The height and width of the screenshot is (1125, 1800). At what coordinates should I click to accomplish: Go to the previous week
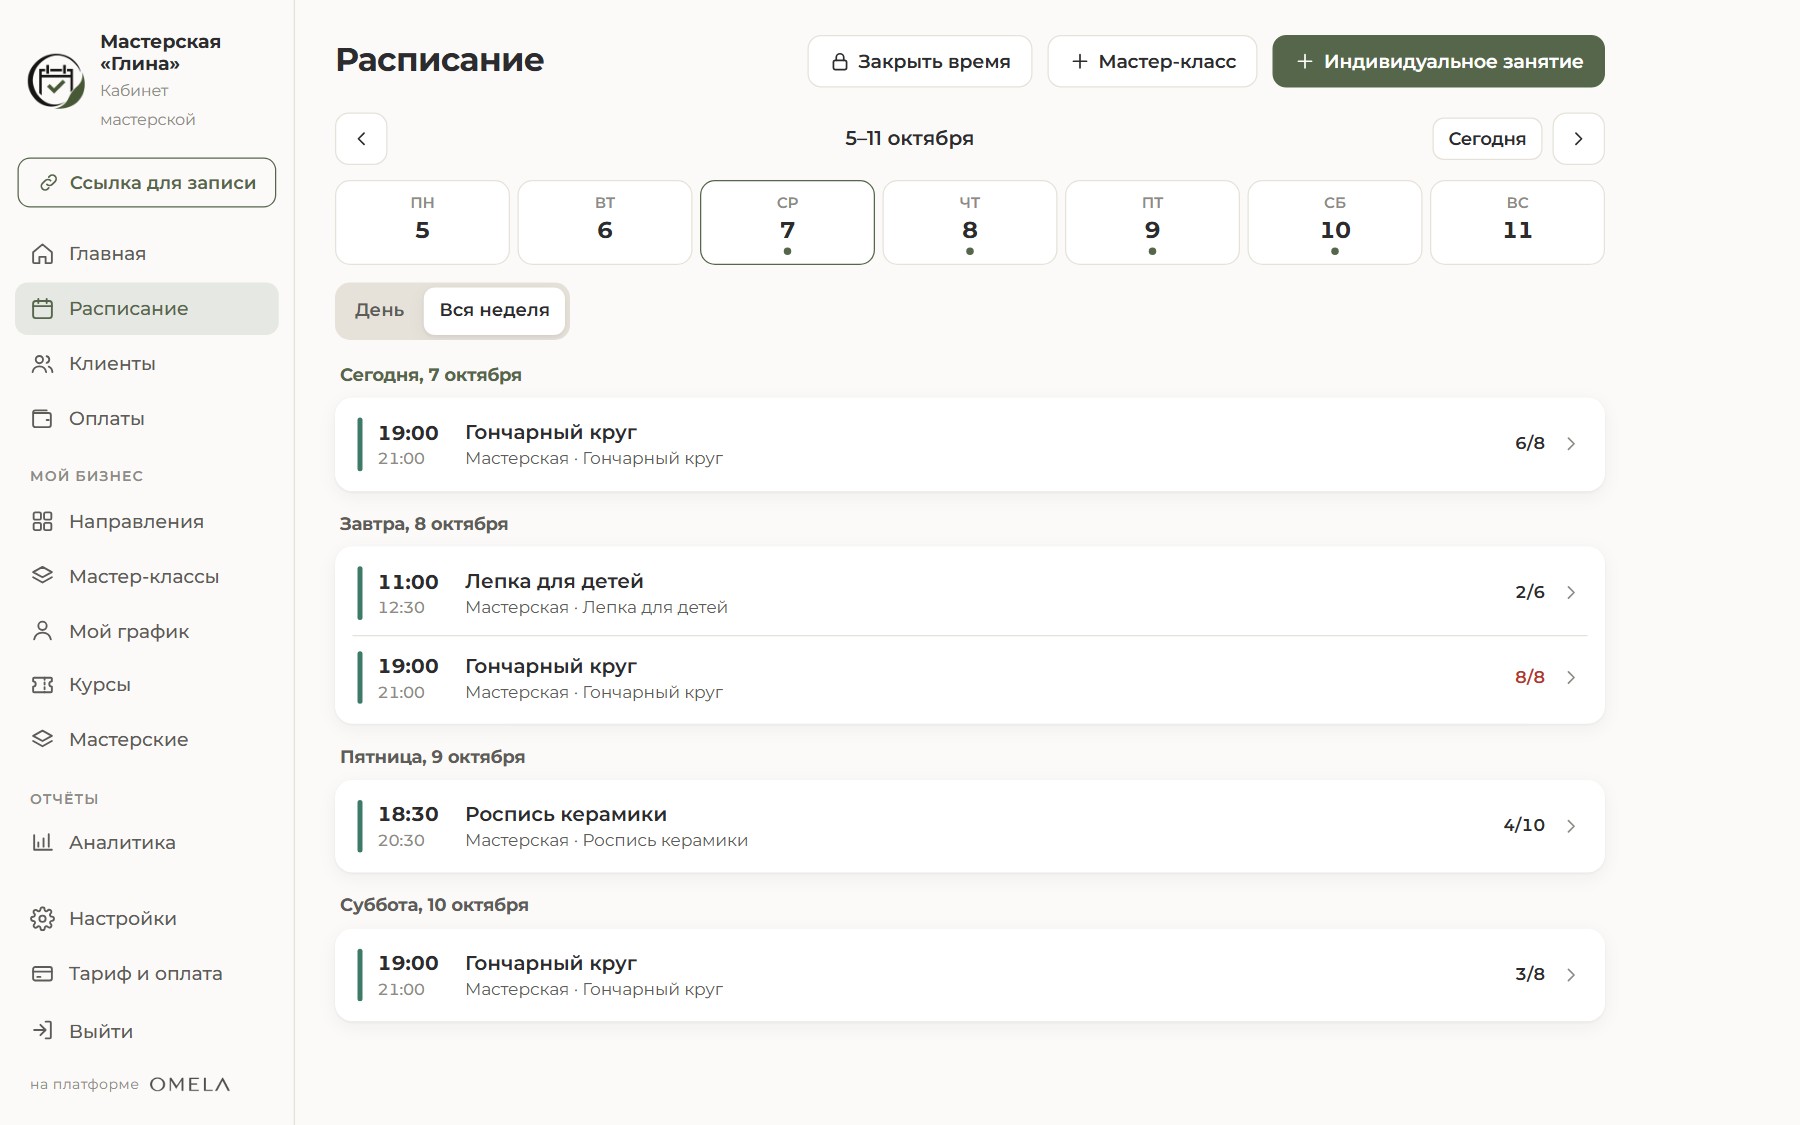pyautogui.click(x=361, y=139)
